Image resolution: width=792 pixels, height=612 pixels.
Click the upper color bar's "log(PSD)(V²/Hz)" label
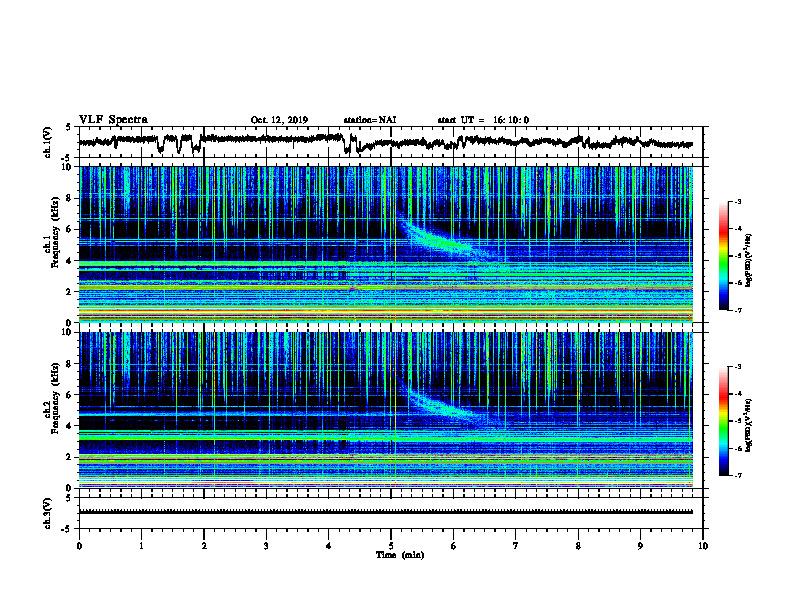tap(749, 261)
